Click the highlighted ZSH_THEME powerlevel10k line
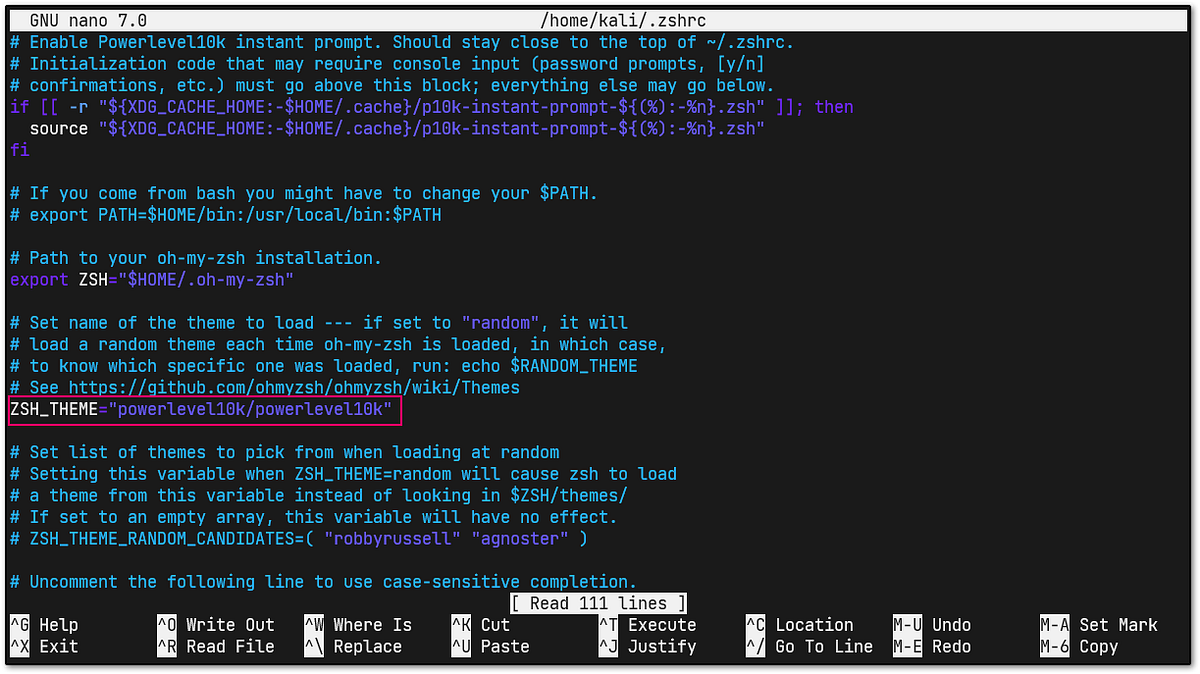 click(200, 409)
